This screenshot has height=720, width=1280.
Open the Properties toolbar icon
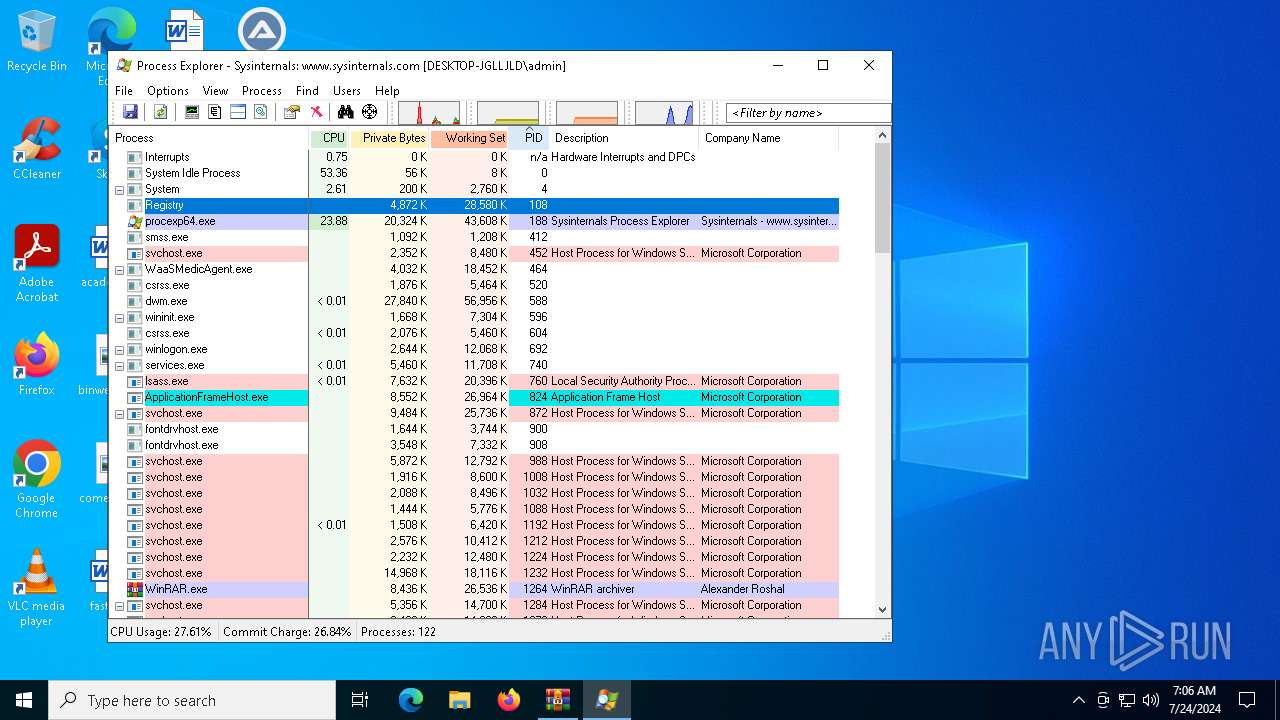coord(291,112)
